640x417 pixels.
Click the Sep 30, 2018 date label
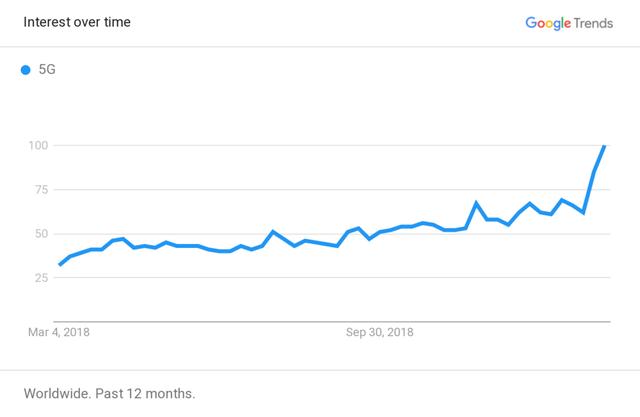pos(380,332)
